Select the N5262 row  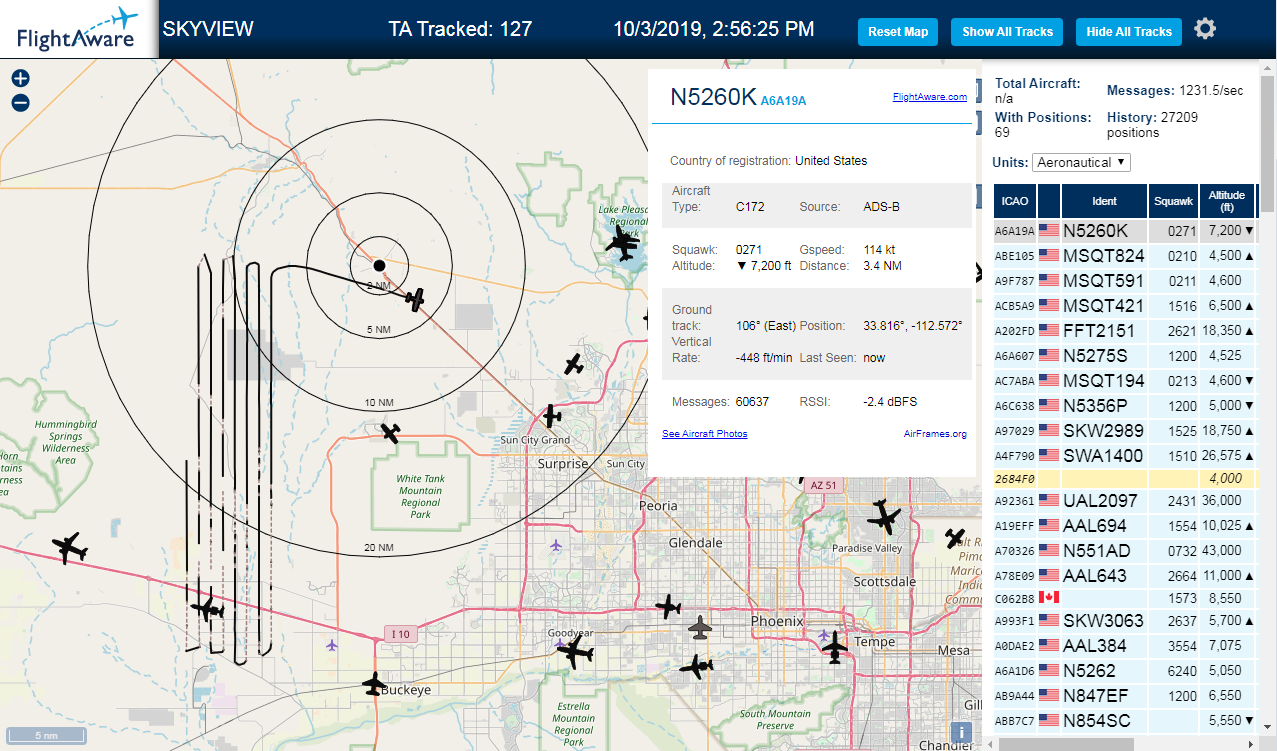coord(1126,670)
